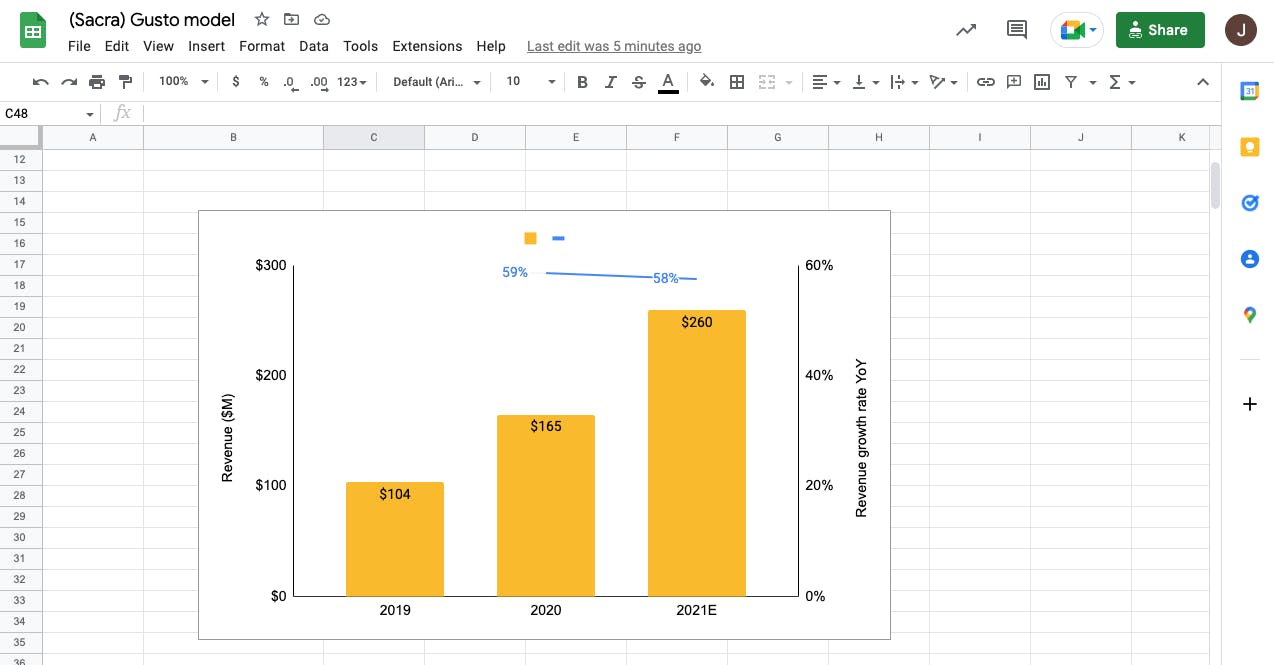Open the functions sigma dropdown
This screenshot has height=665, width=1274.
point(1122,82)
